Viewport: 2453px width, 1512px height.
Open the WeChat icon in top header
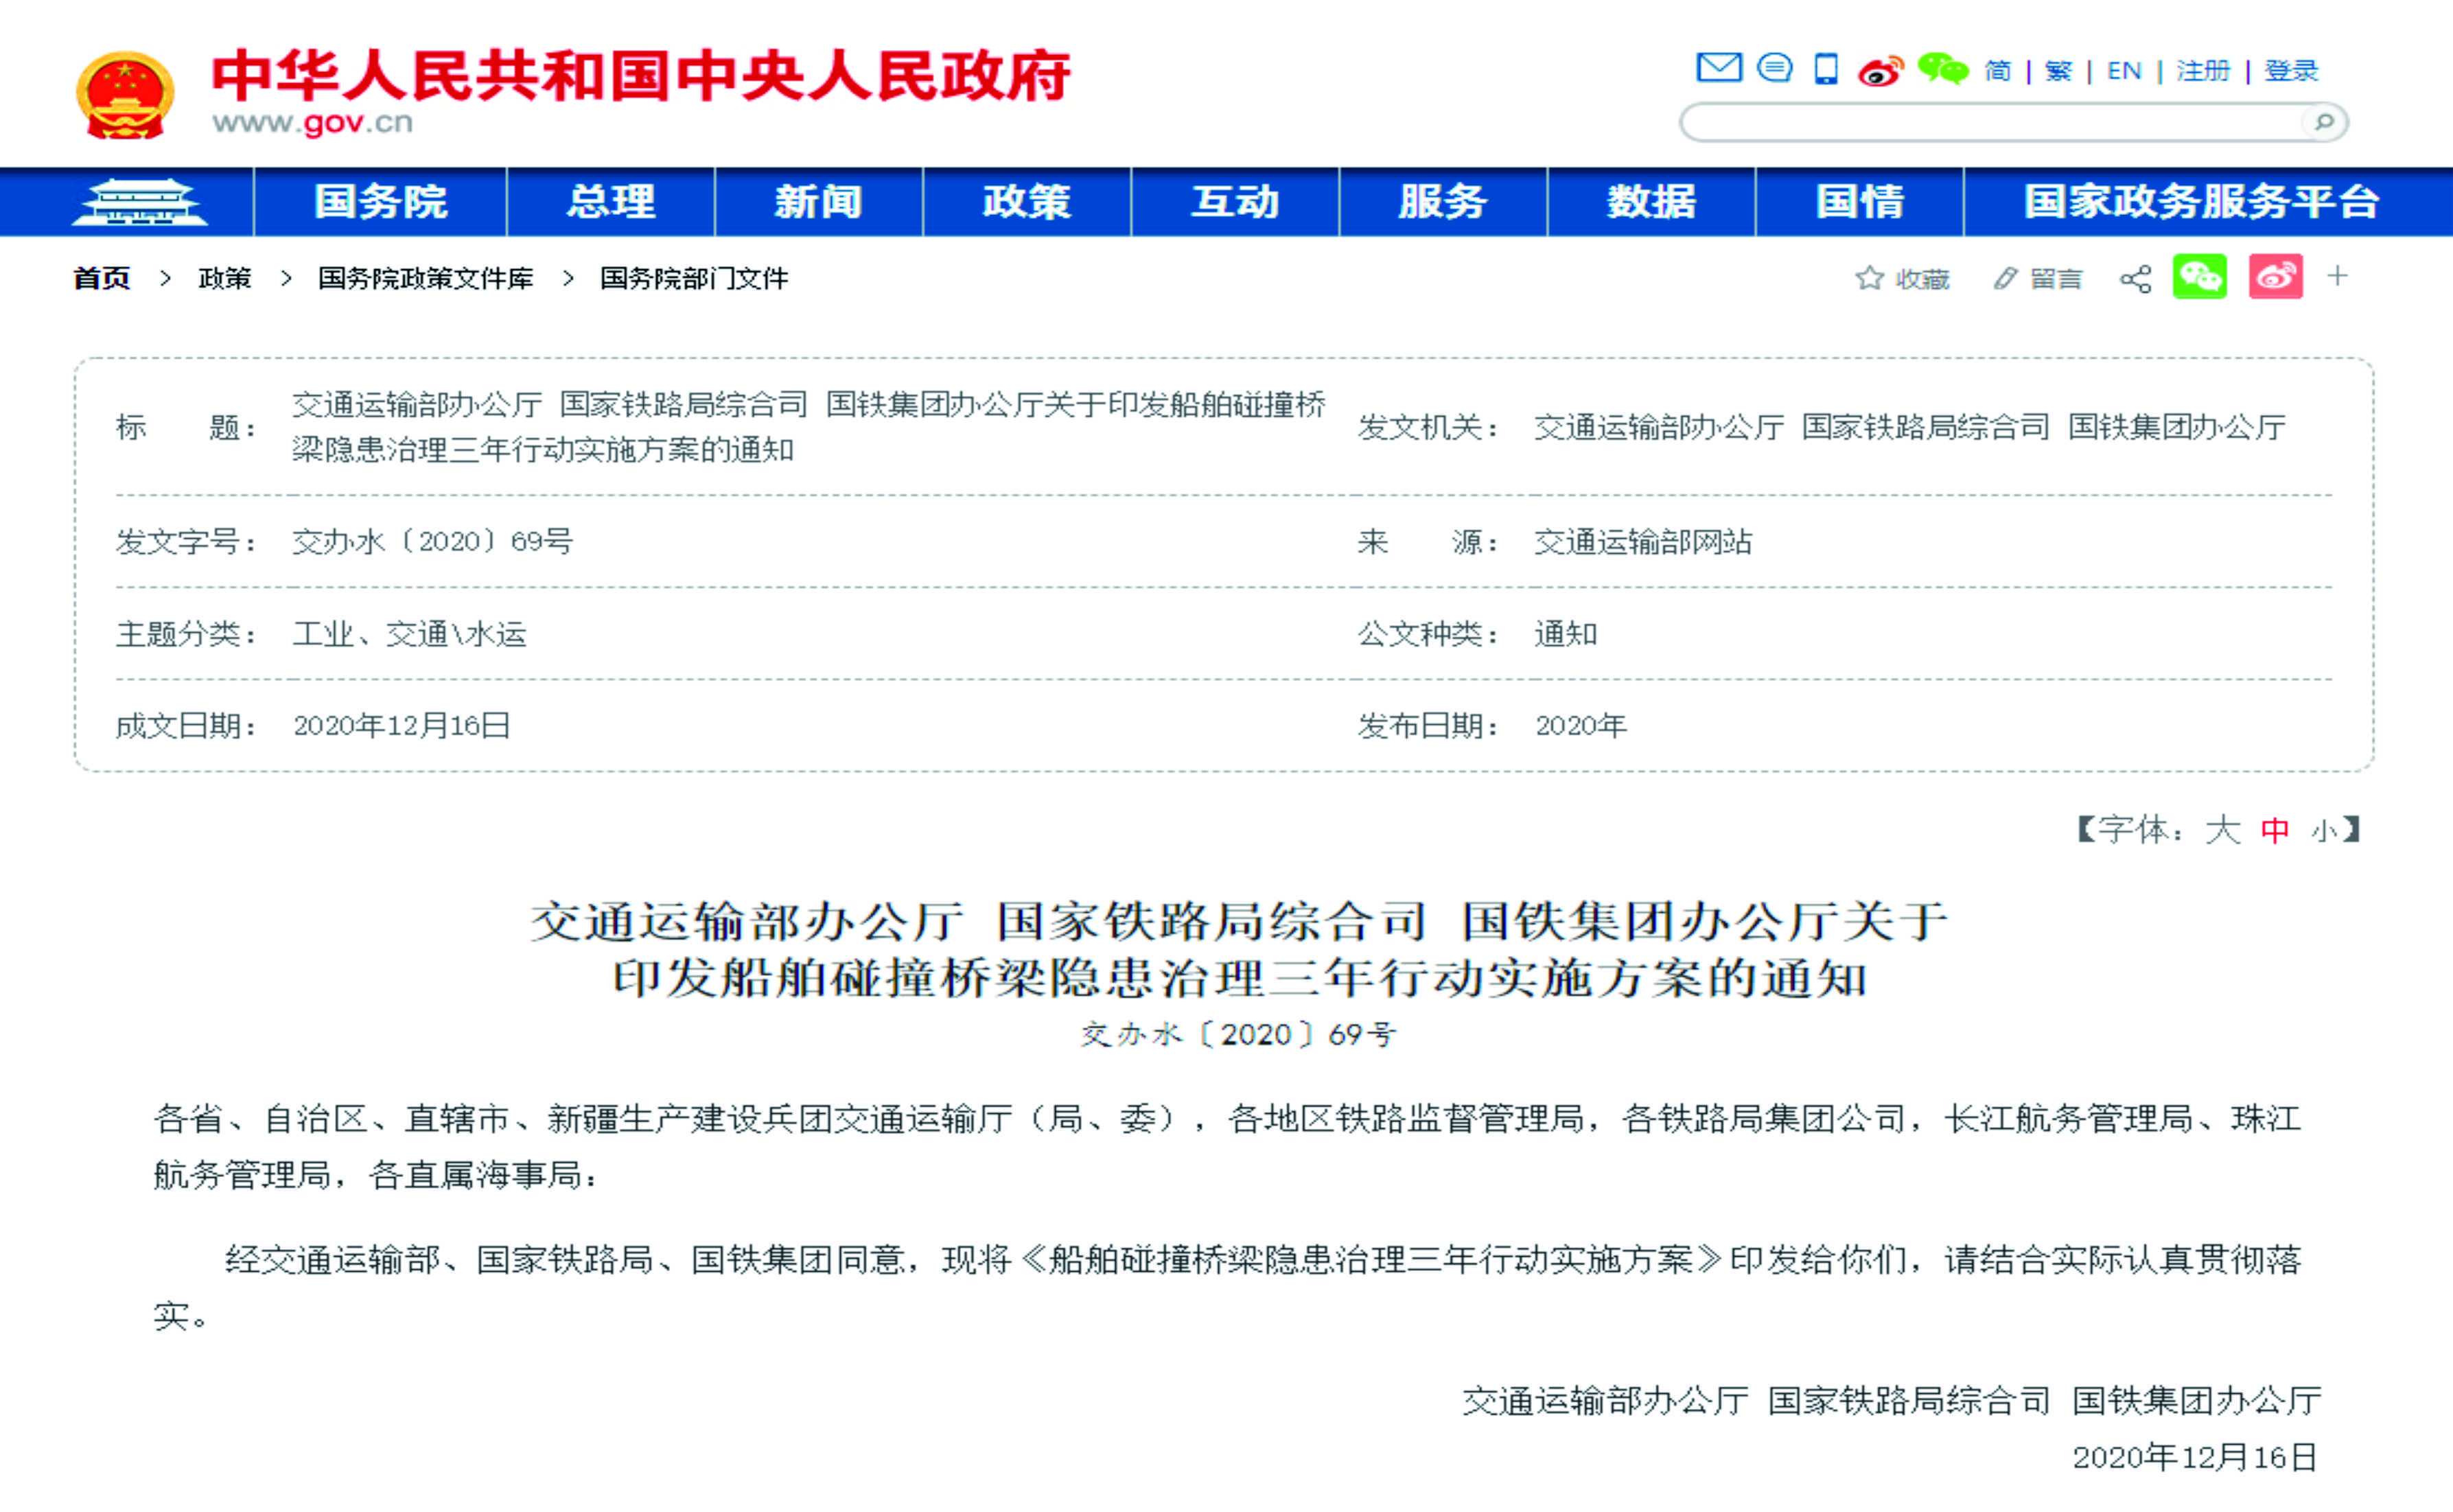1943,69
